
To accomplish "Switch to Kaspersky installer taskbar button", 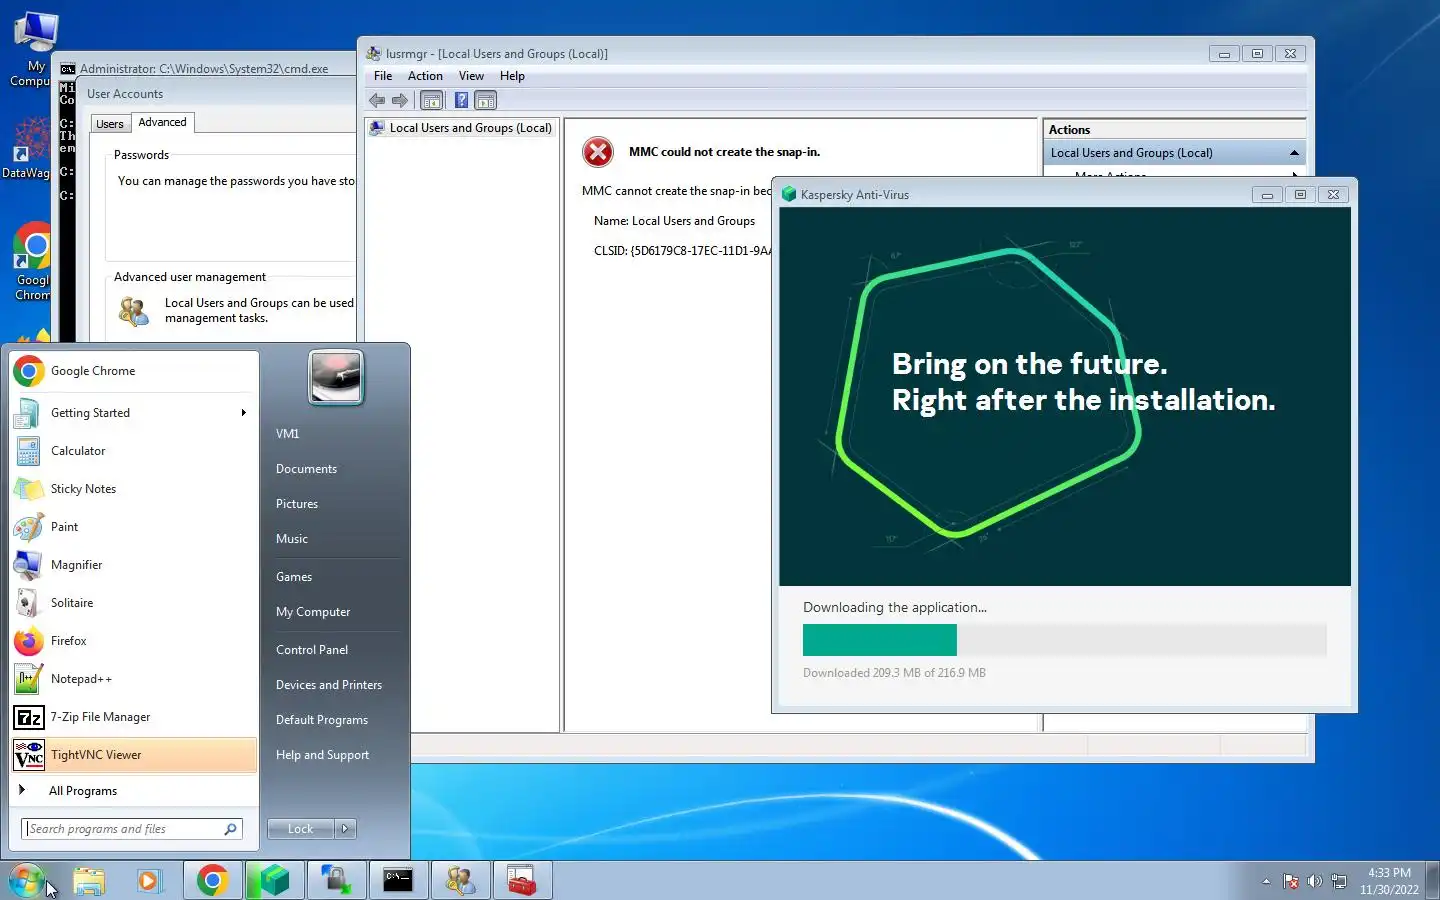I will click(274, 881).
